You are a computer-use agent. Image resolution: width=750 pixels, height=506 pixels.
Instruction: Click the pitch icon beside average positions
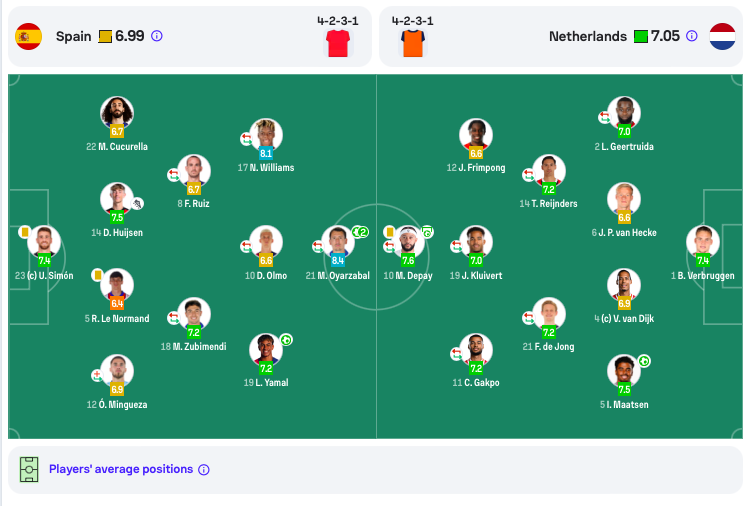29,469
